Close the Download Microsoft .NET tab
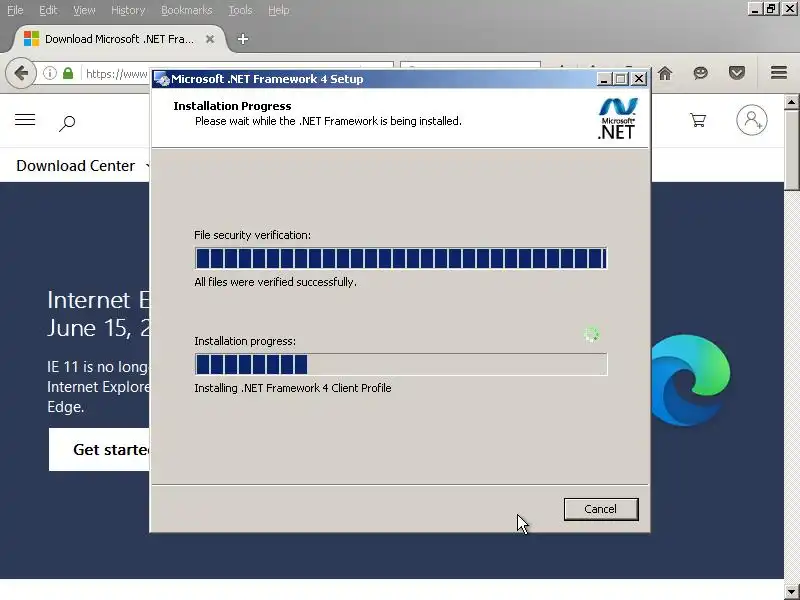 point(210,39)
